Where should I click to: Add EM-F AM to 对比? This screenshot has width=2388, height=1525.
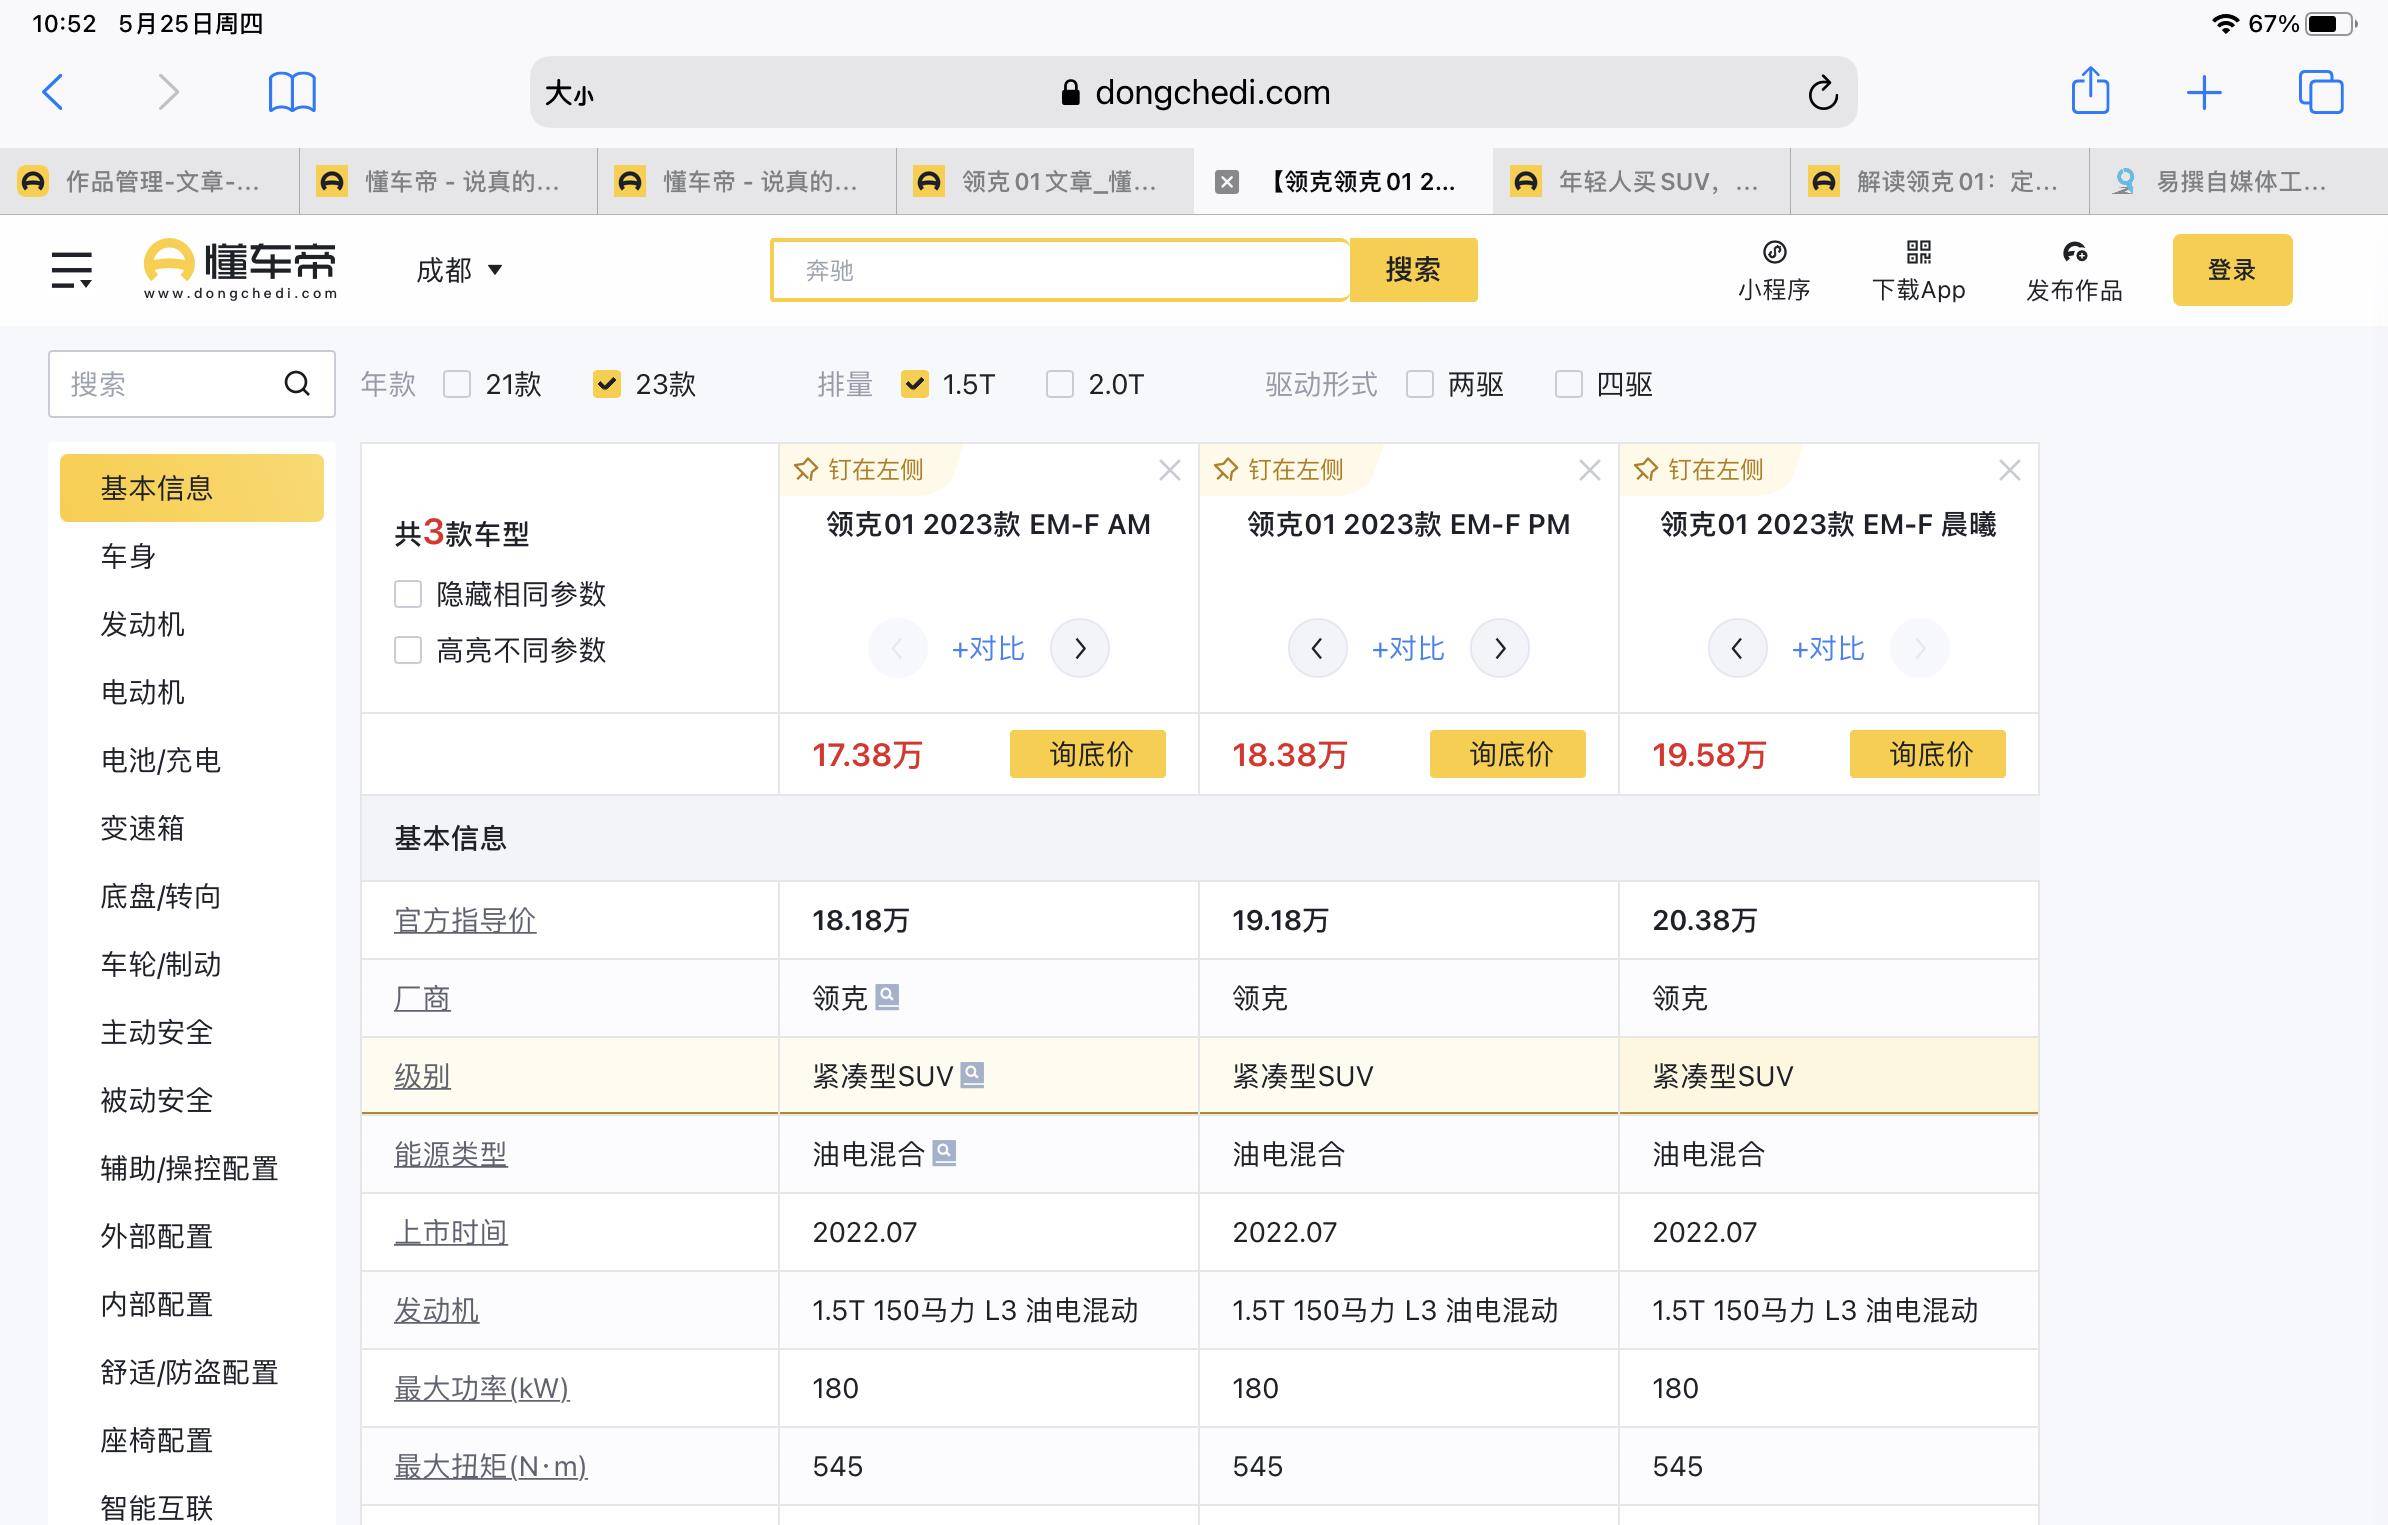click(x=988, y=649)
